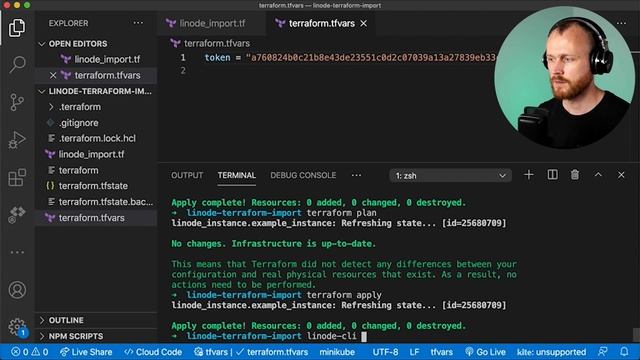The image size is (640, 360).
Task: Switch to the Output panel tab
Action: (x=187, y=175)
